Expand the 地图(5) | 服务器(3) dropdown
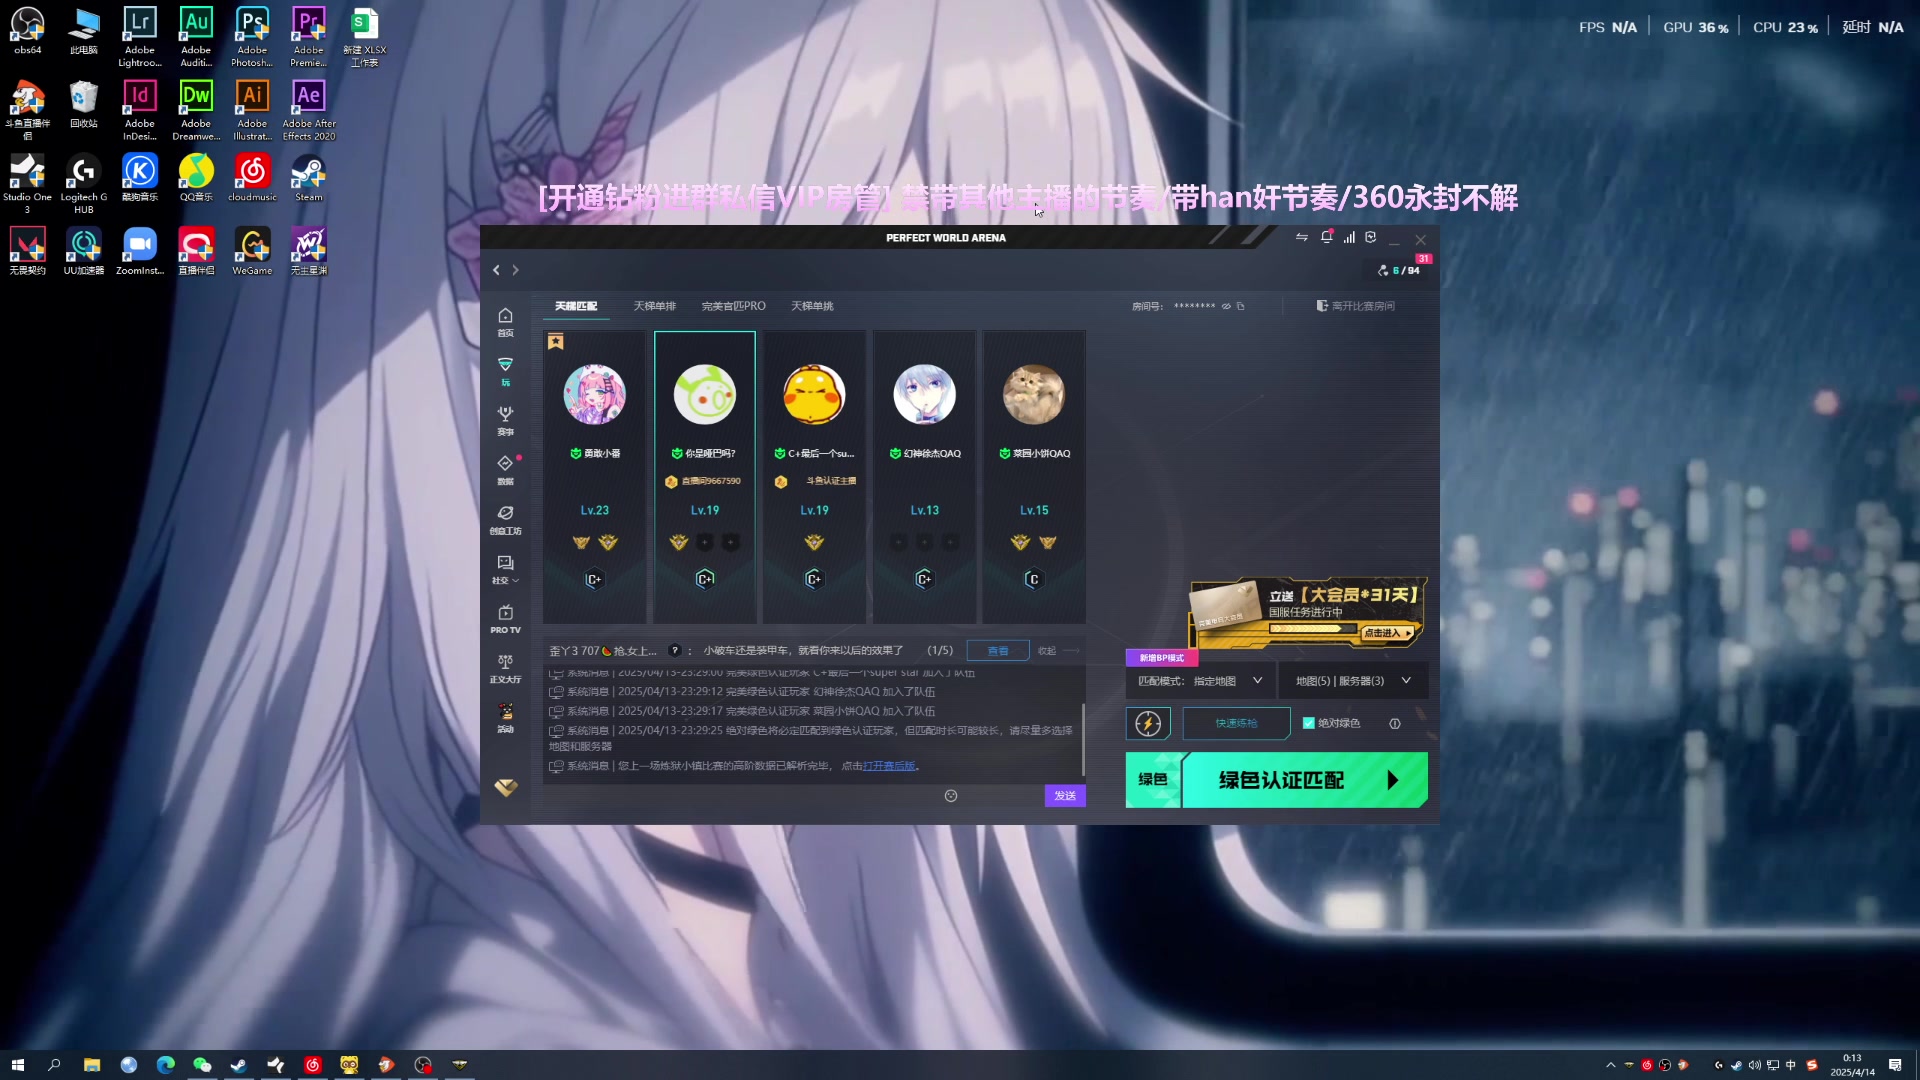The image size is (1920, 1080). tap(1353, 681)
